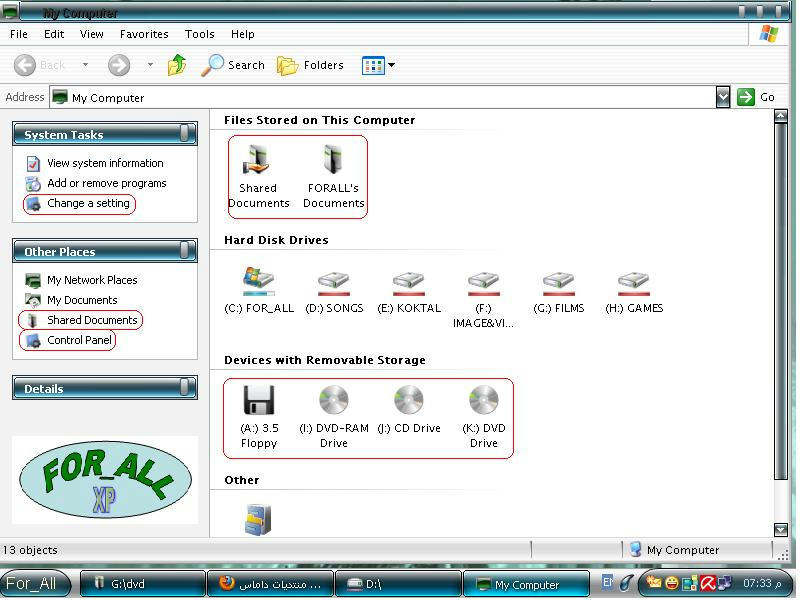Select the (A:) 3.5 Floppy icon
This screenshot has height=600, width=800.
259,399
